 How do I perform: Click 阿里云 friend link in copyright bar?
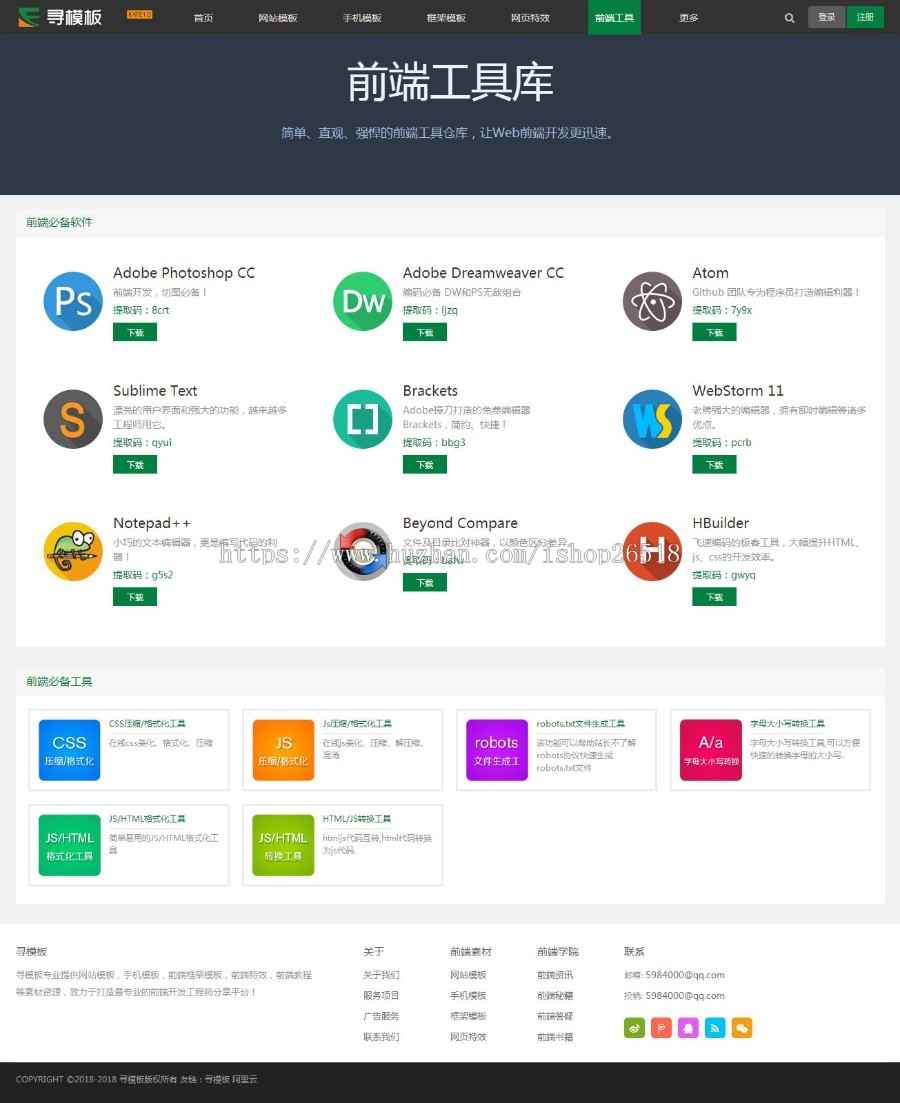tap(244, 1079)
